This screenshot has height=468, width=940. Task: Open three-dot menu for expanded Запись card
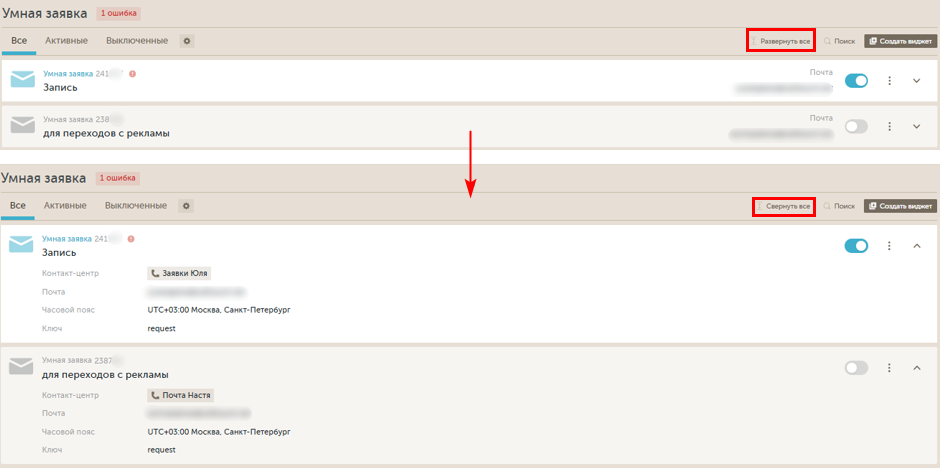pos(889,246)
